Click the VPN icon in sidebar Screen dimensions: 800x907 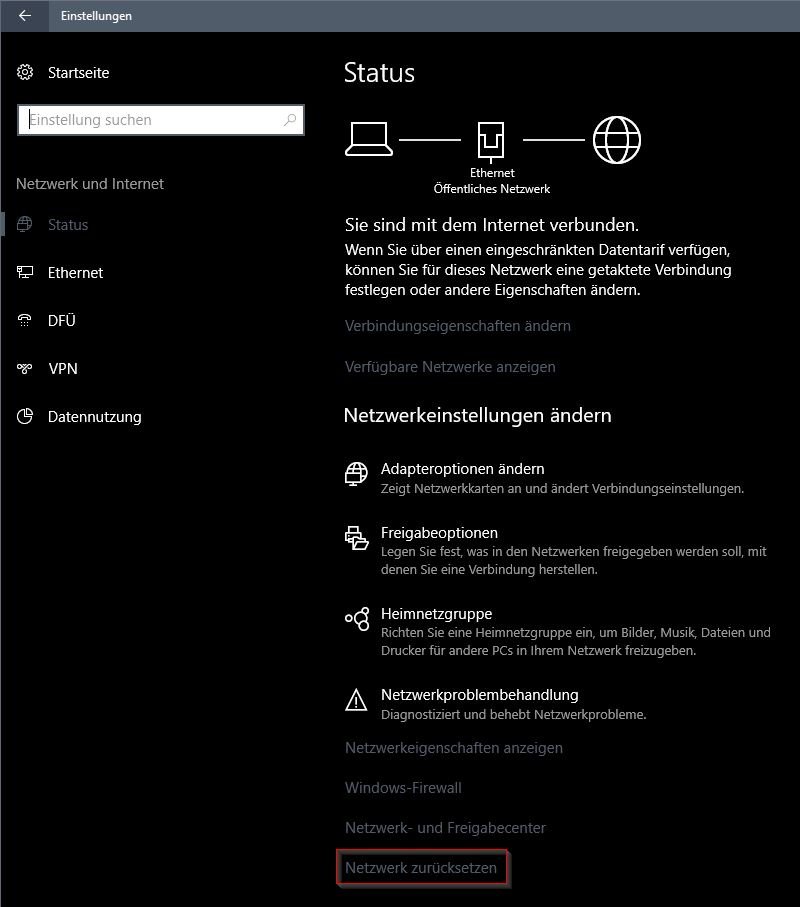24,368
